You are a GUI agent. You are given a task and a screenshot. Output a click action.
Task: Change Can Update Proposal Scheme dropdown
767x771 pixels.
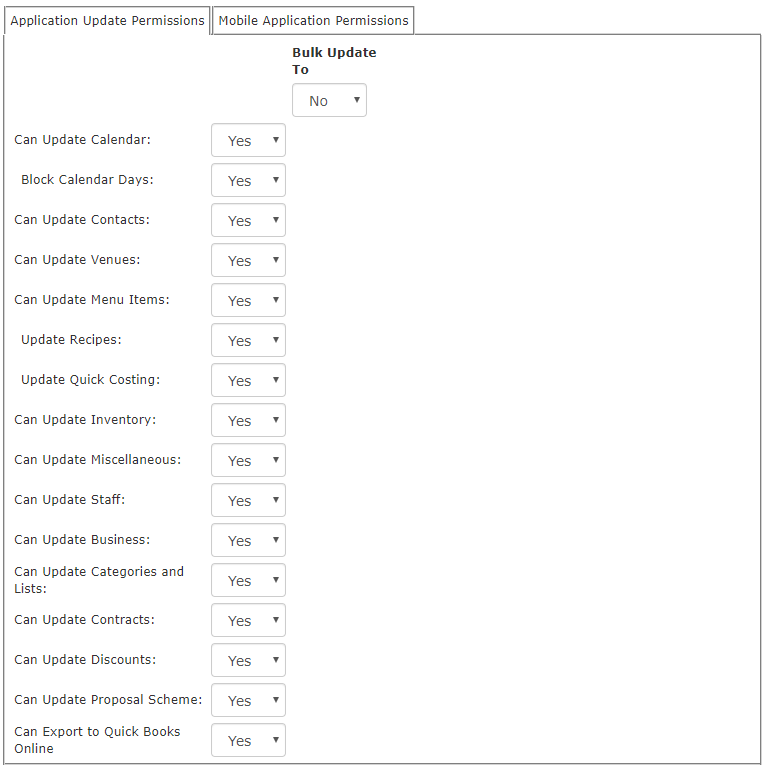pos(248,700)
